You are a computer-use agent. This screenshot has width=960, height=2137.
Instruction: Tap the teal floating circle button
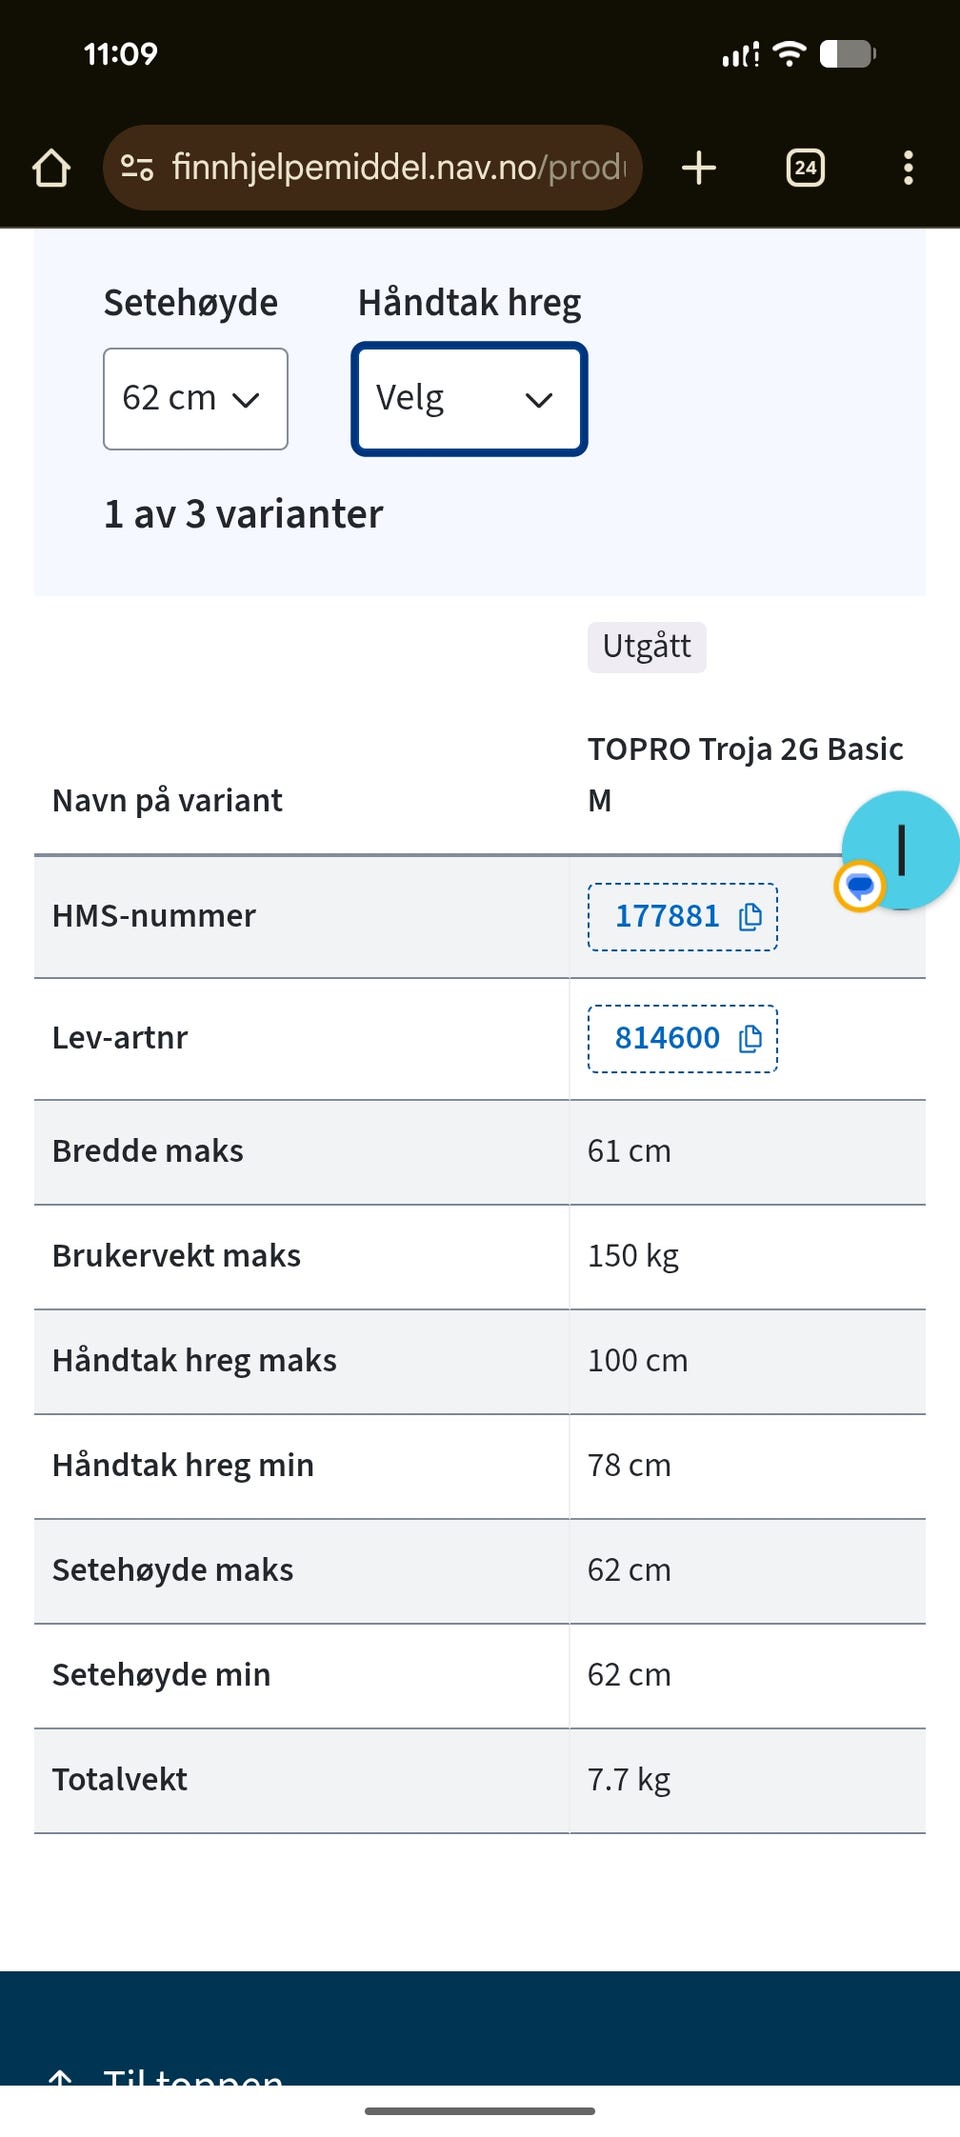pos(902,849)
